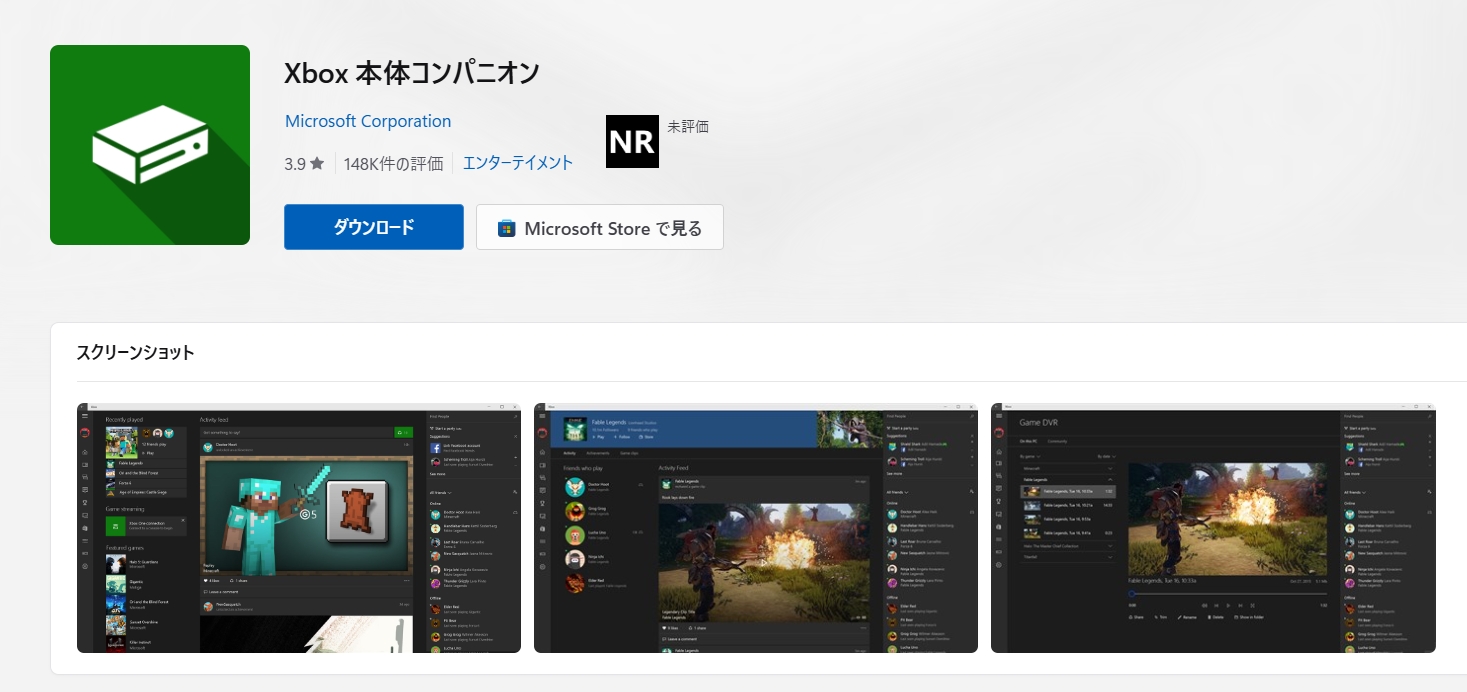Switch to the Achievements tab for Fable Legends
1467x692 pixels.
click(x=597, y=453)
